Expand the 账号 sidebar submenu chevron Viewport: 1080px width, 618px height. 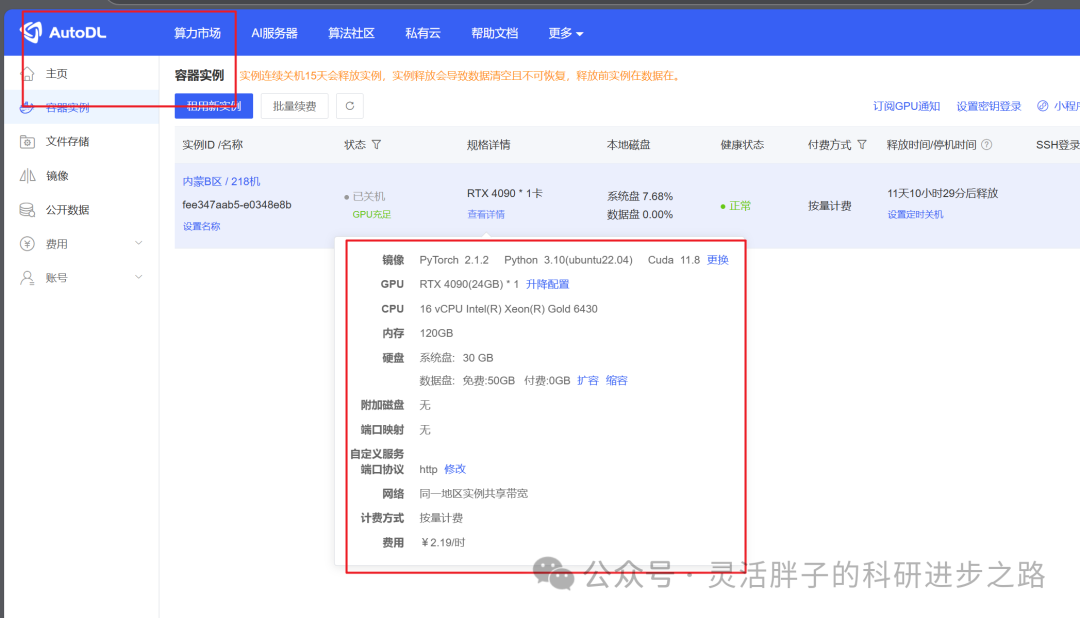tap(138, 277)
